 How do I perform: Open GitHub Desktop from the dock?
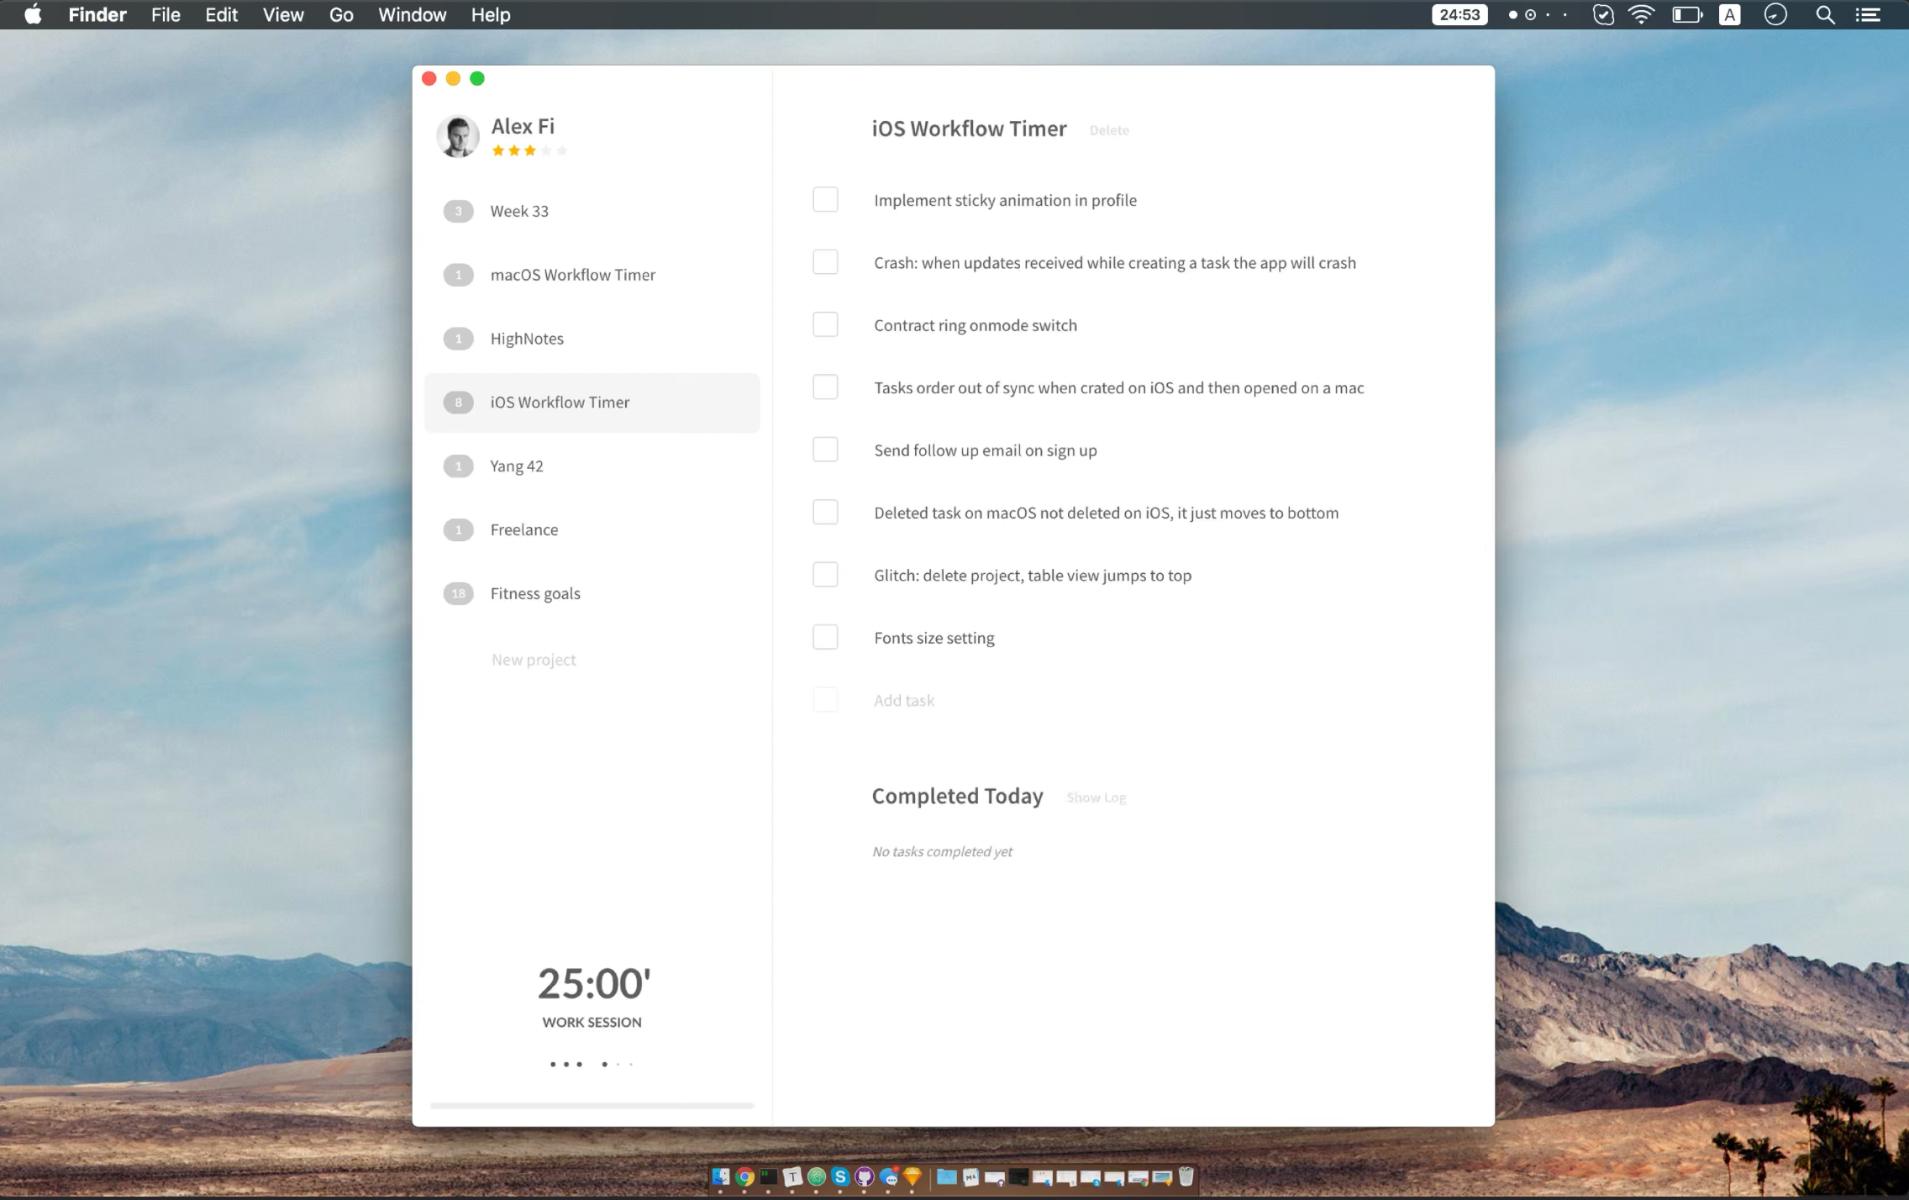pos(864,1177)
